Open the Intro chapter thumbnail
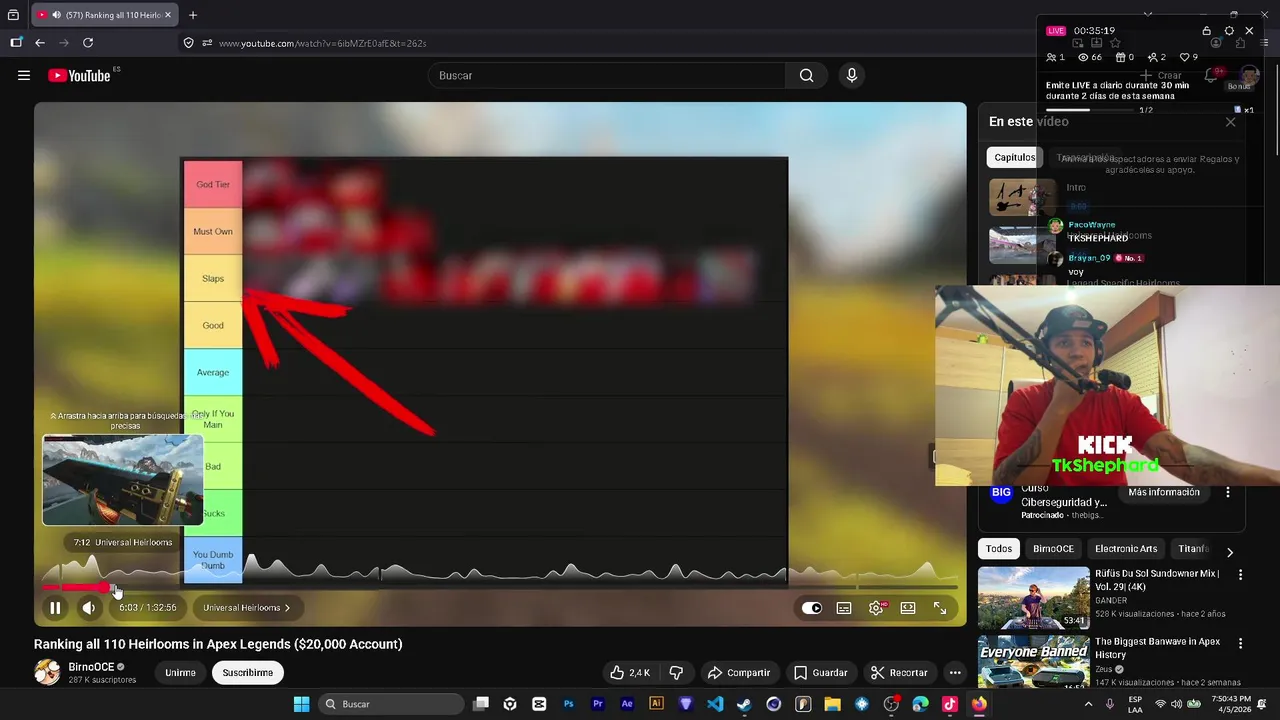This screenshot has width=1280, height=720. pyautogui.click(x=1022, y=197)
